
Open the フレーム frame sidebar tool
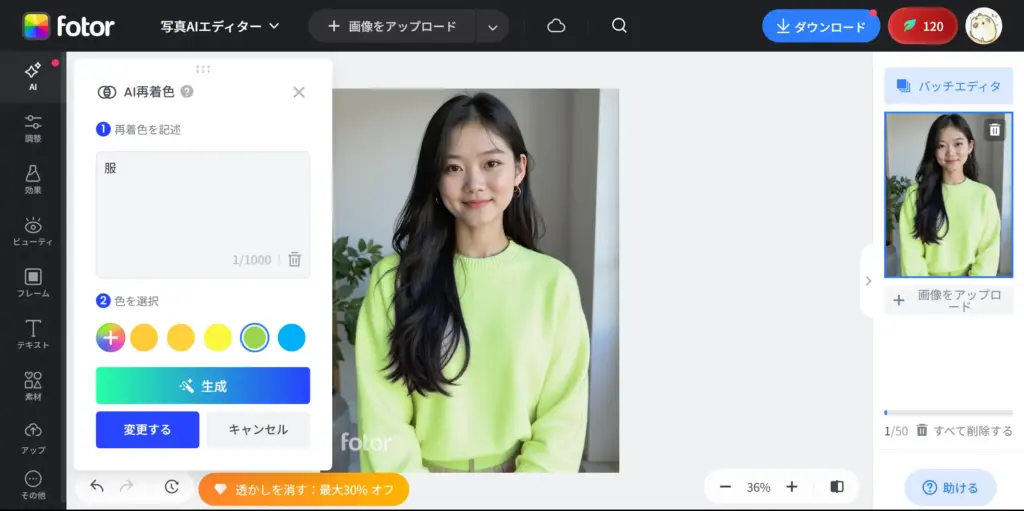[x=33, y=284]
